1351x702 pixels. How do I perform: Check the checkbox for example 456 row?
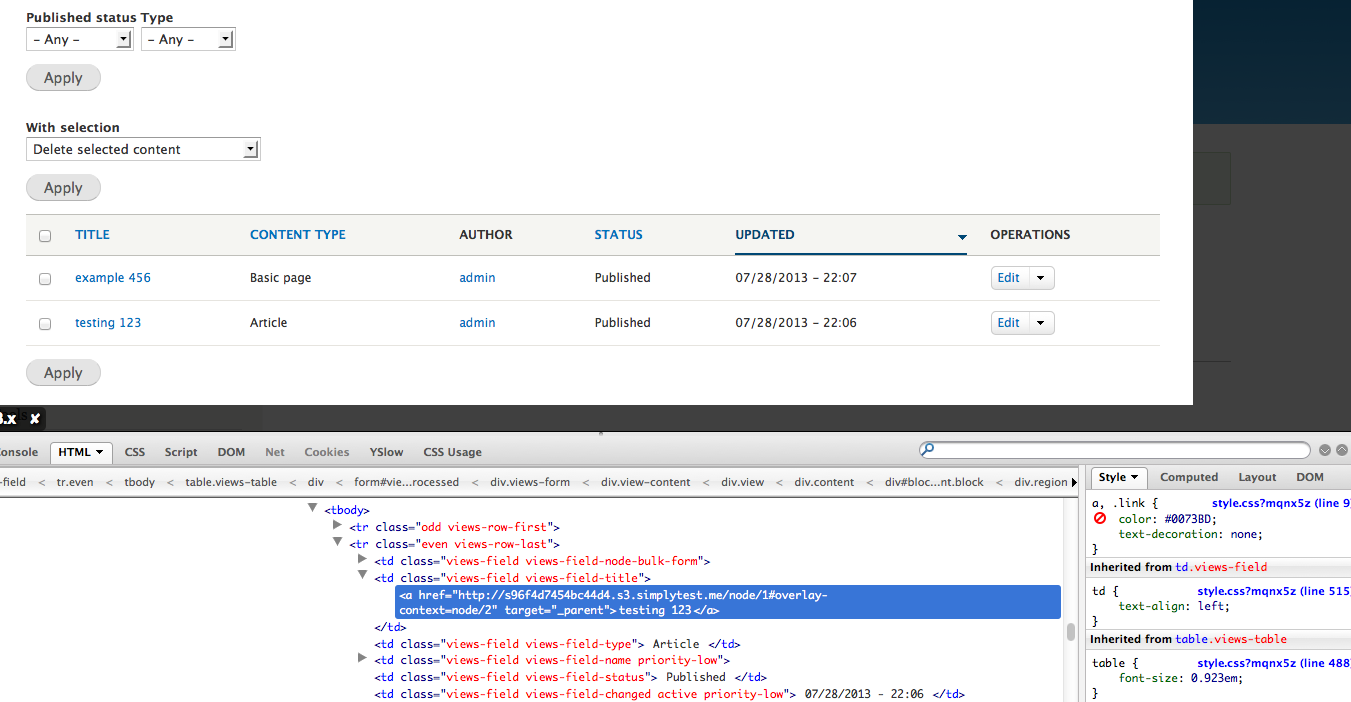(44, 279)
